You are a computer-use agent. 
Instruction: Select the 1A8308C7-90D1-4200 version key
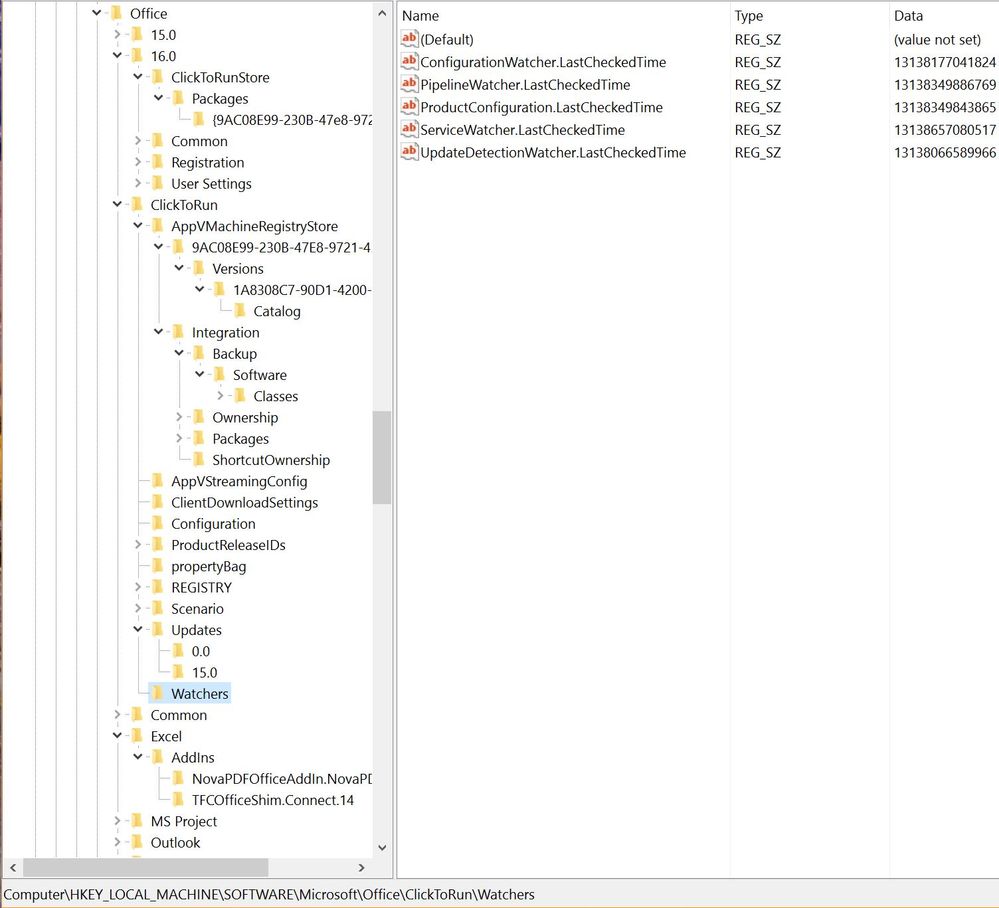pyautogui.click(x=301, y=290)
